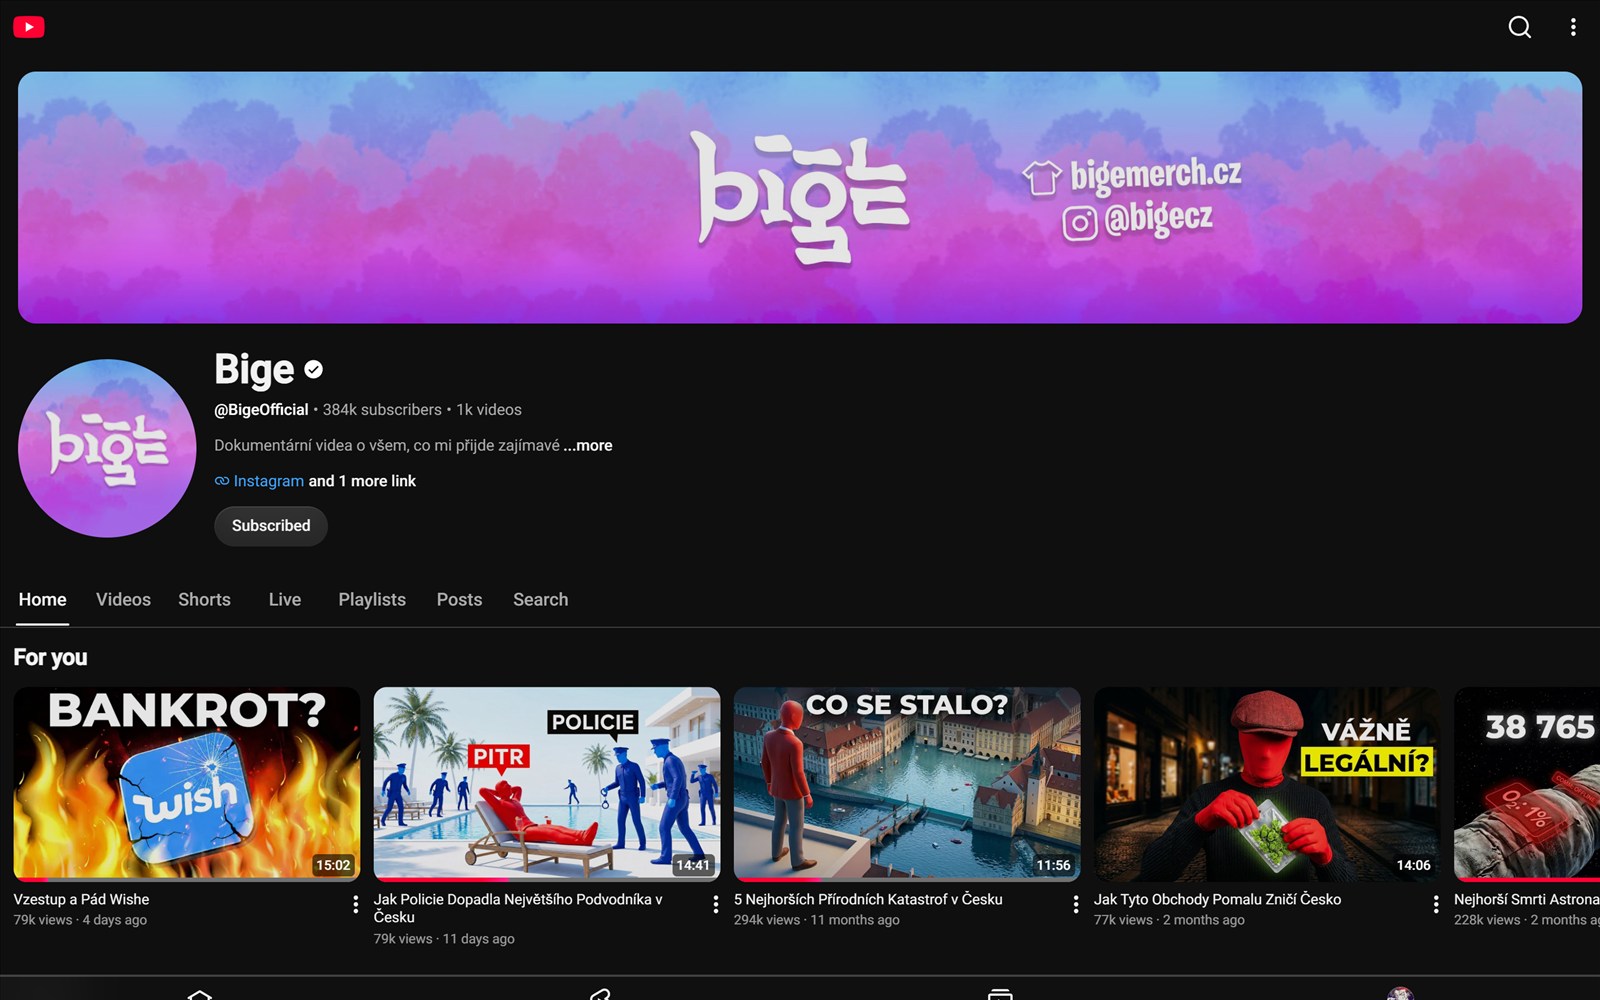Open title 'Nejhorší Smrti Astrona'
Screen dimensions: 1600x1000
(x=1527, y=900)
